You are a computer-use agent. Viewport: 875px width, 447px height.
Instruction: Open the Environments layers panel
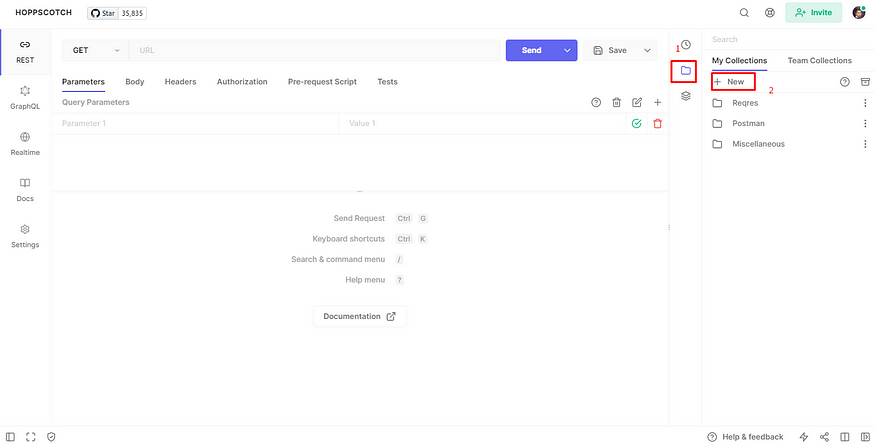point(686,96)
